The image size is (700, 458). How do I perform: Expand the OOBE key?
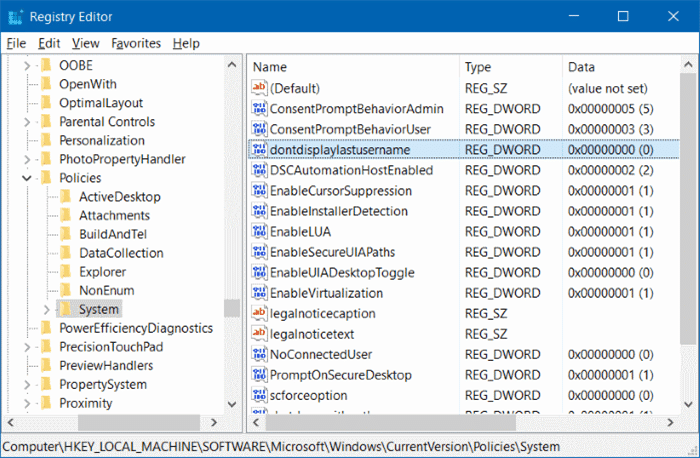click(x=27, y=66)
